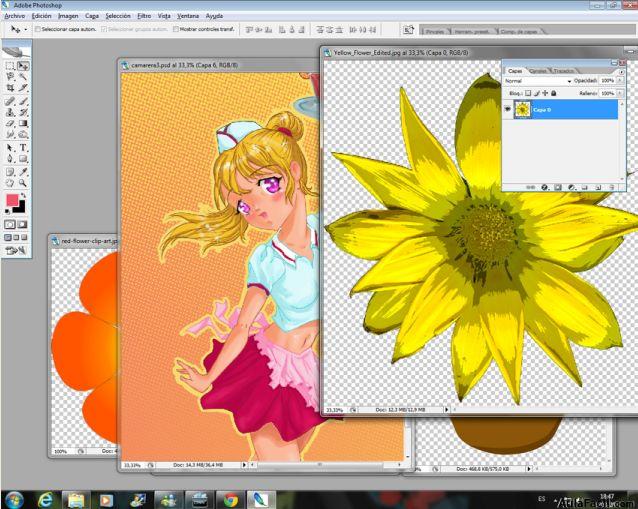The height and width of the screenshot is (509, 638).
Task: Select the Dodge tool
Action: click(x=23, y=134)
